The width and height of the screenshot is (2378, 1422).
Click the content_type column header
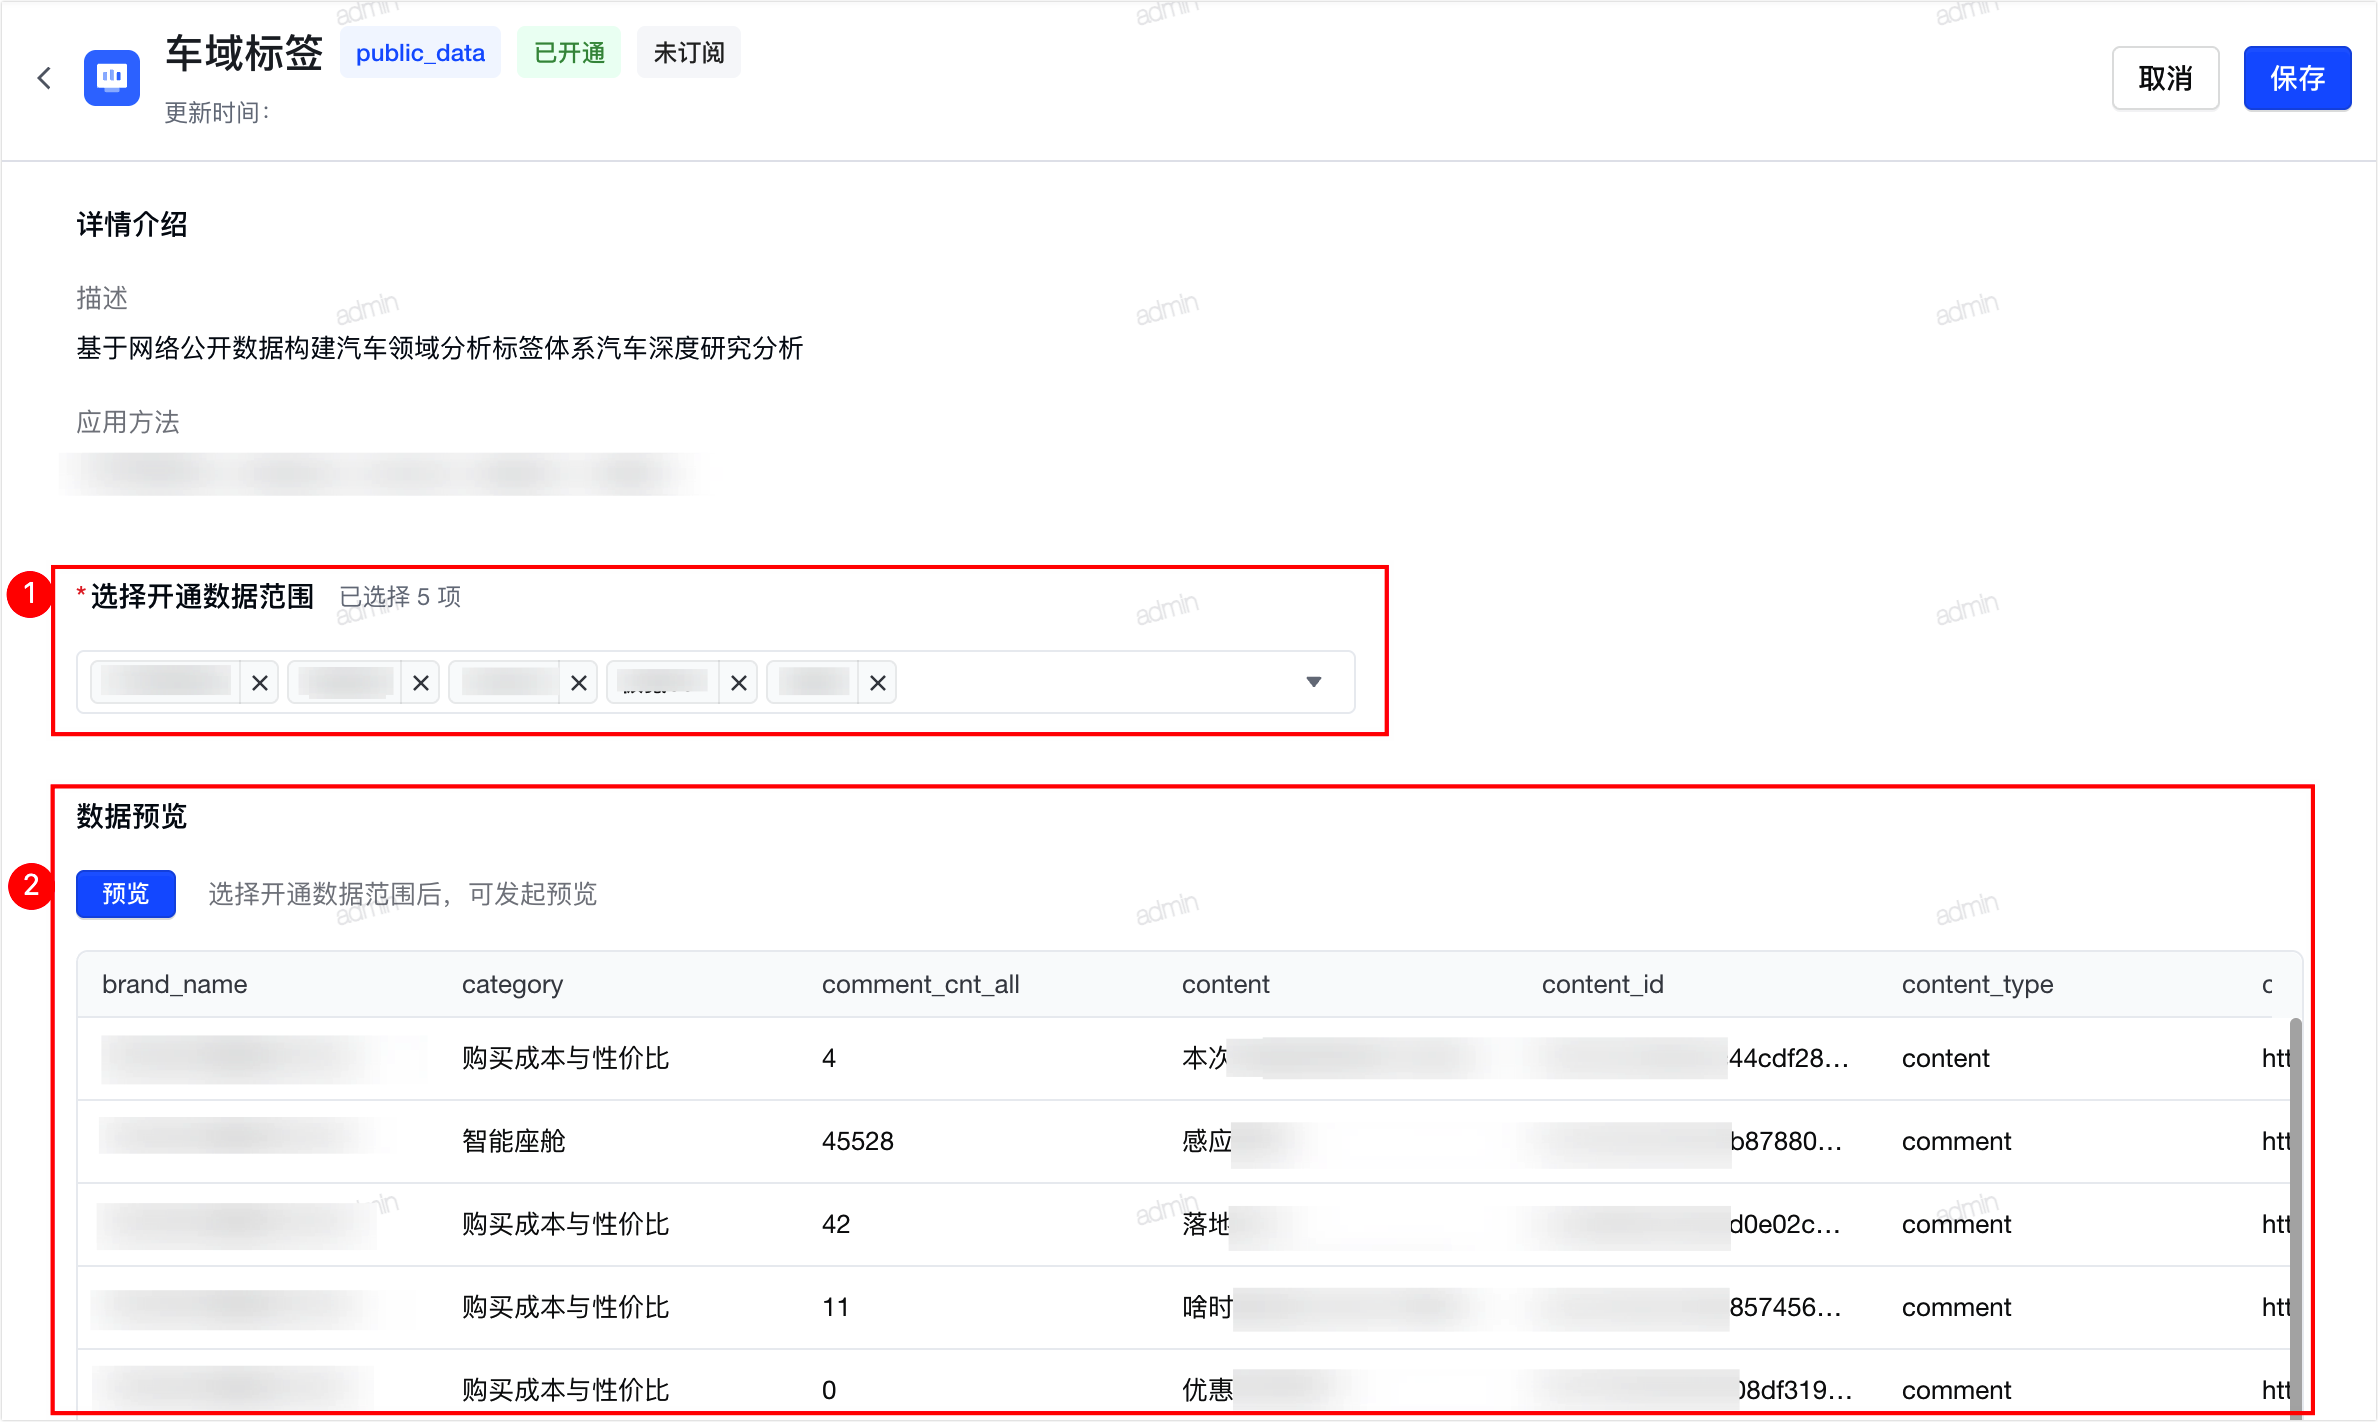coord(1978,984)
